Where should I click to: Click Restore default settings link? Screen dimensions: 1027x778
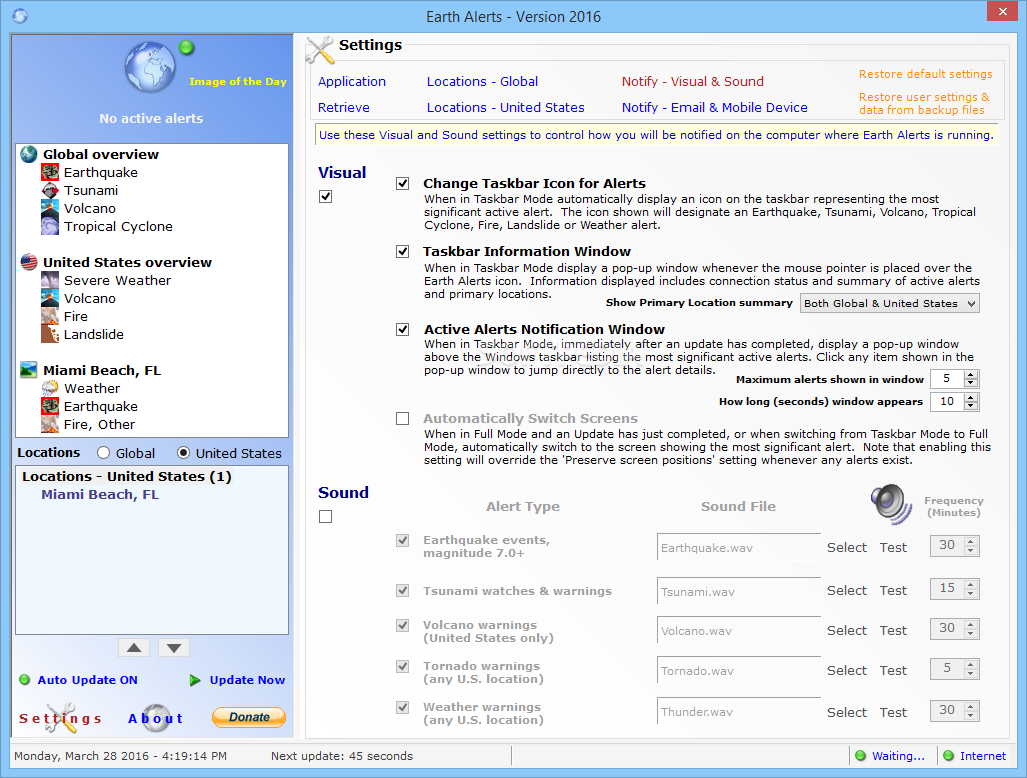925,74
